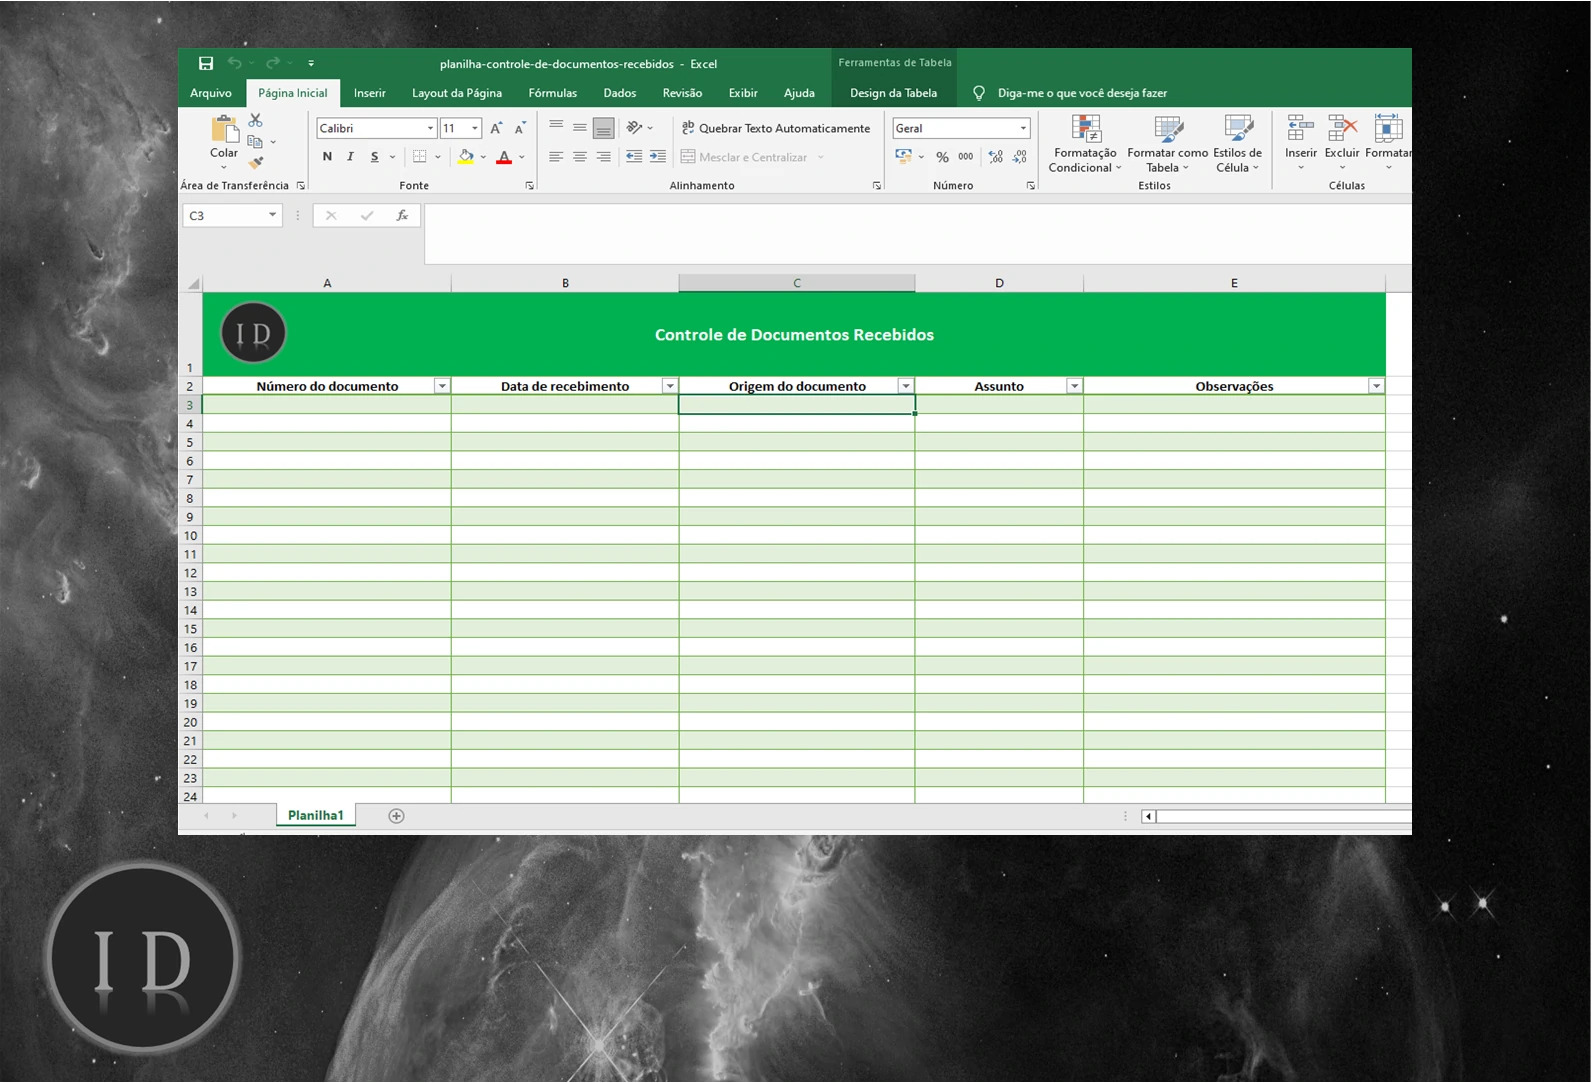
Task: Increase font size with large A
Action: pos(496,128)
